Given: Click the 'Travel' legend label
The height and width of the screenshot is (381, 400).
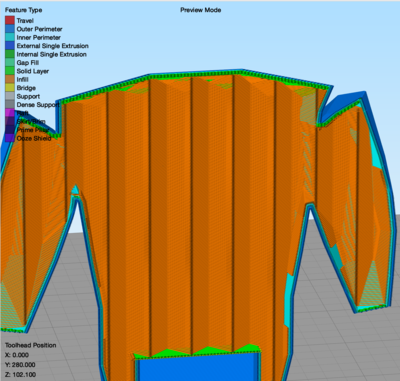Looking at the screenshot, I should point(25,21).
